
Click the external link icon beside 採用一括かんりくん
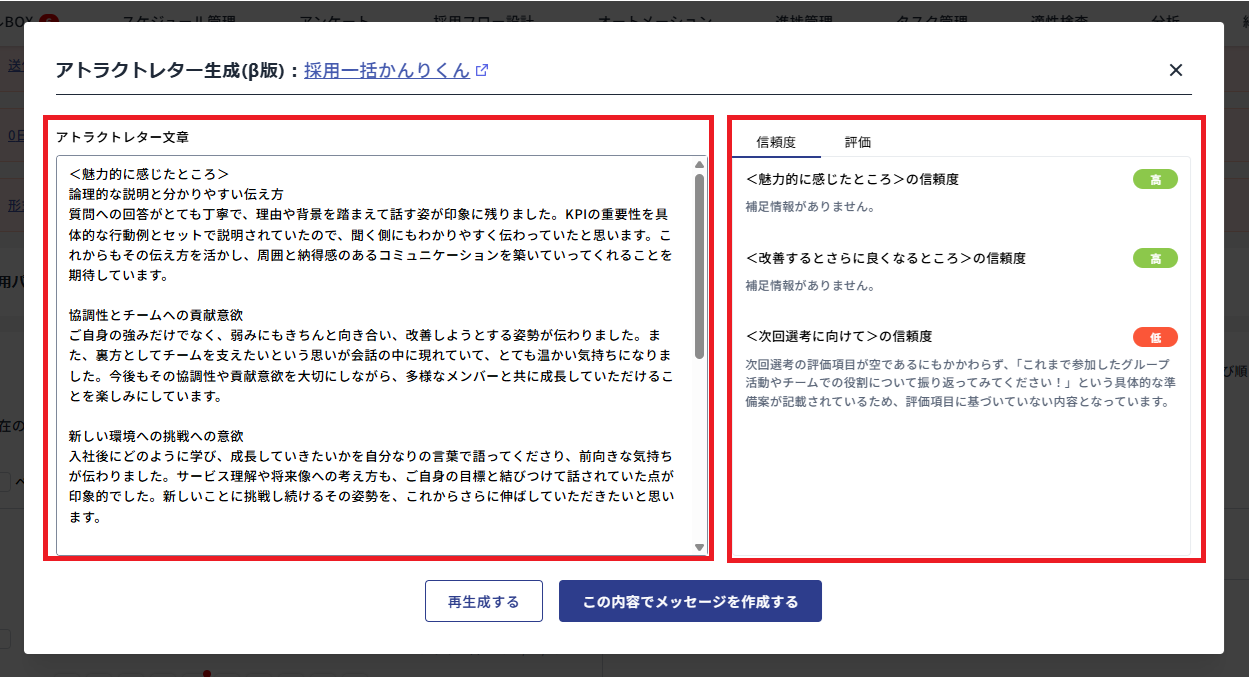pos(481,70)
